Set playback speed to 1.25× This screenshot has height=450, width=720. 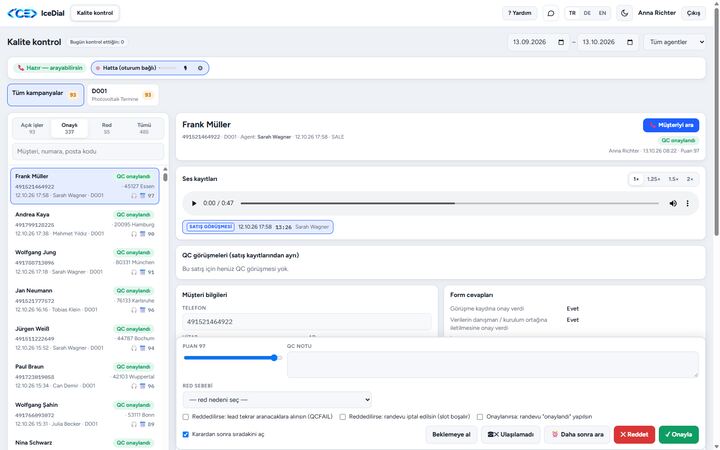pos(653,179)
